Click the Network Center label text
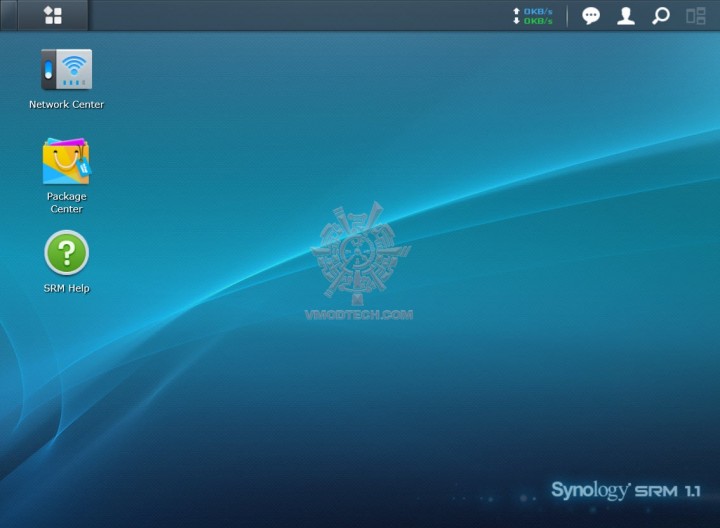 67,105
